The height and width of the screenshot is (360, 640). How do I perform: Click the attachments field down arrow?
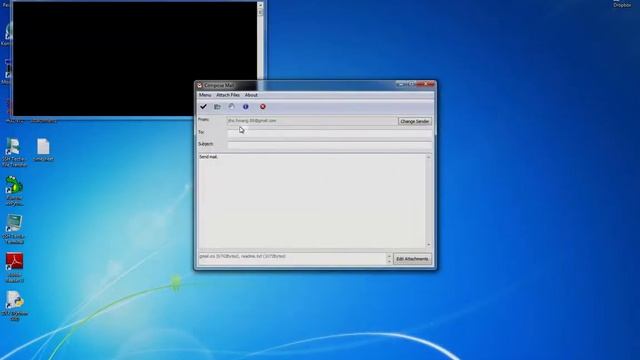click(x=389, y=261)
